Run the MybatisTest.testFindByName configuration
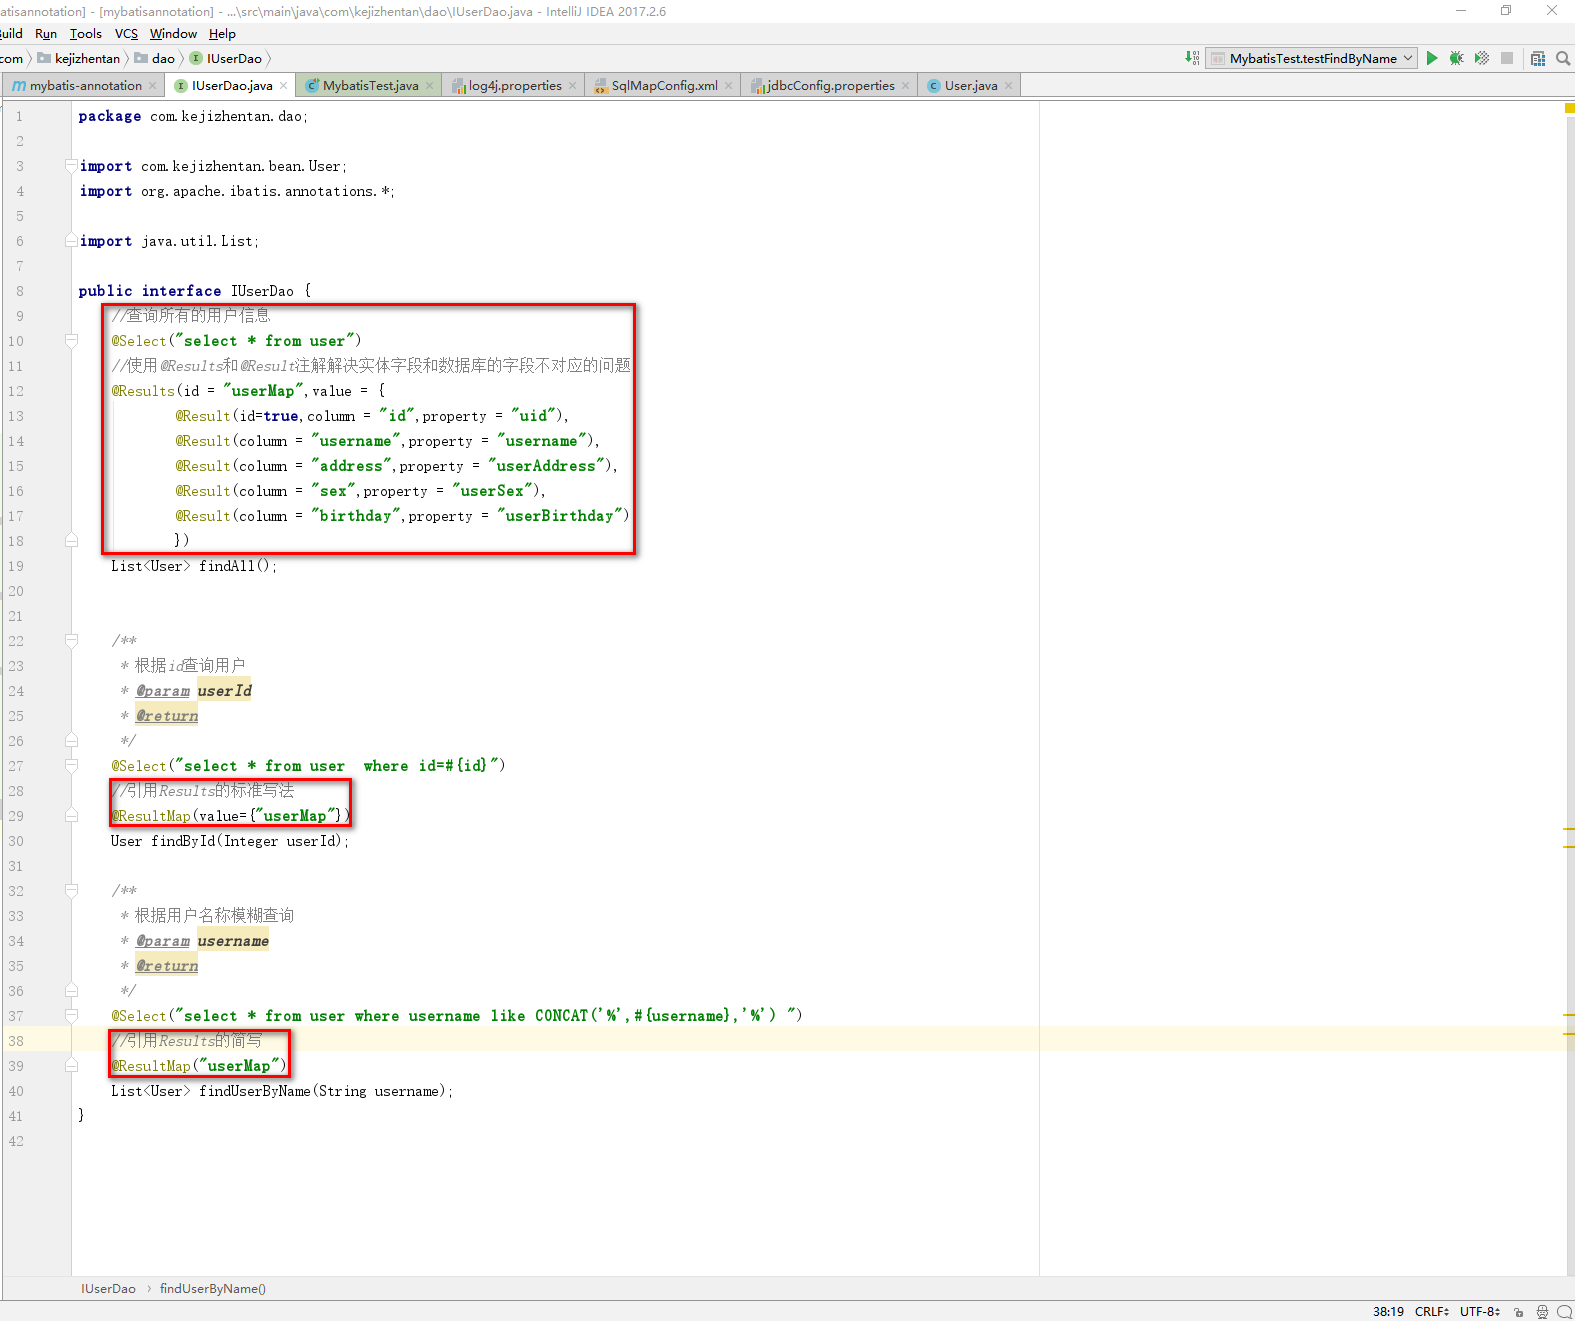 (x=1432, y=58)
